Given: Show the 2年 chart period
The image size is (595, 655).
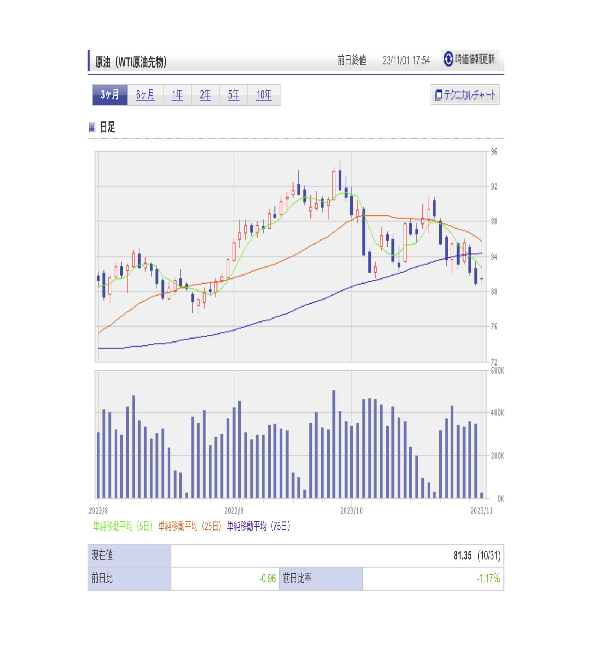Looking at the screenshot, I should tap(205, 95).
